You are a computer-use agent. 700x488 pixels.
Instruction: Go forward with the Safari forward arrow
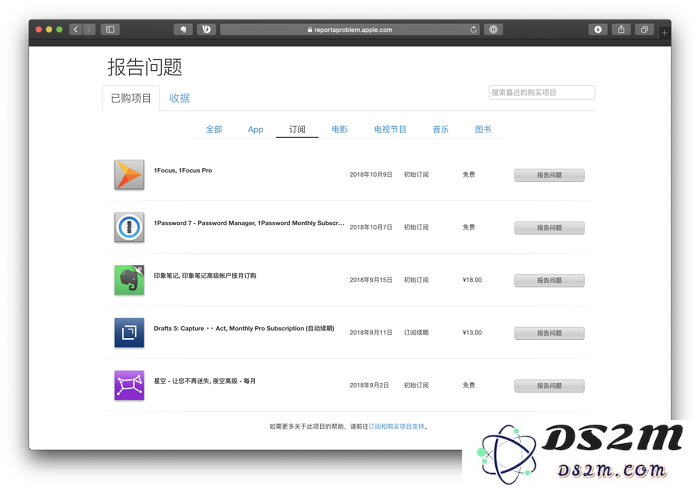tap(89, 29)
